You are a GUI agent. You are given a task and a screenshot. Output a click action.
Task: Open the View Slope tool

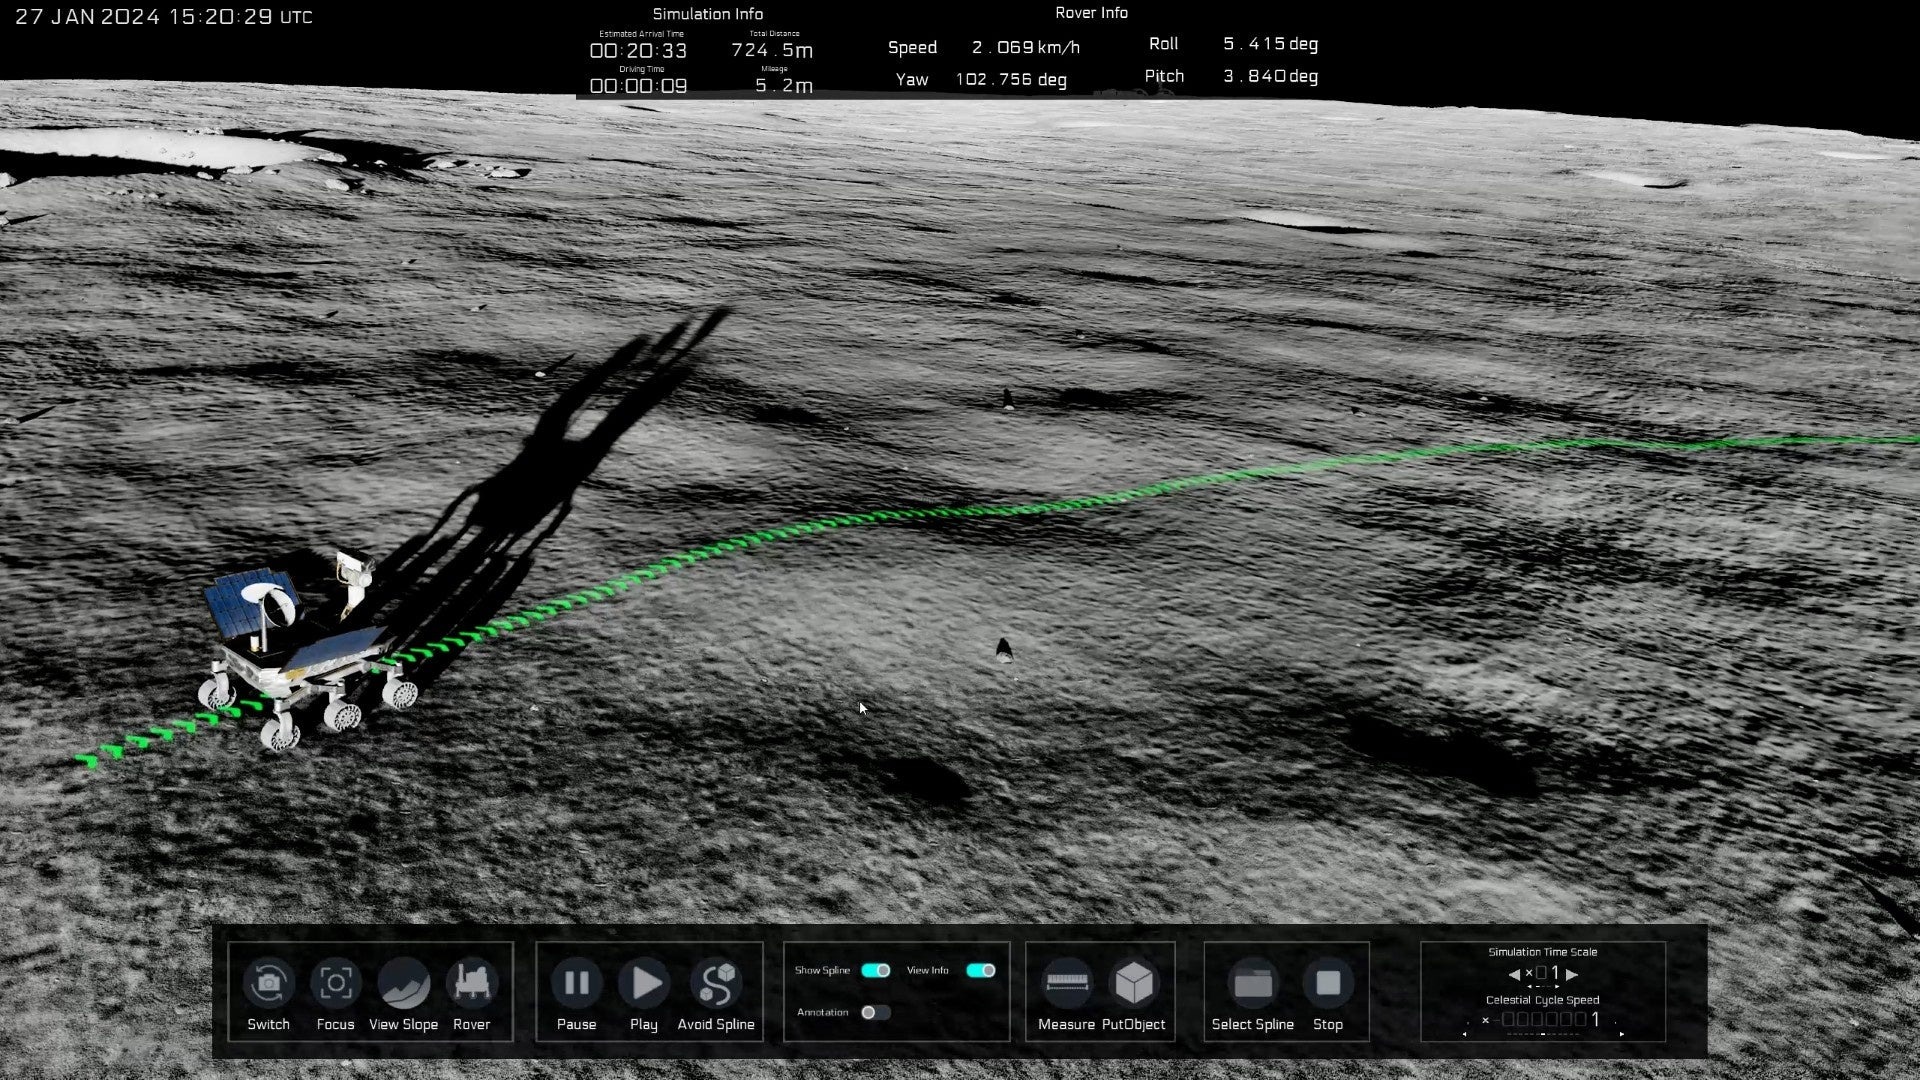tap(404, 984)
